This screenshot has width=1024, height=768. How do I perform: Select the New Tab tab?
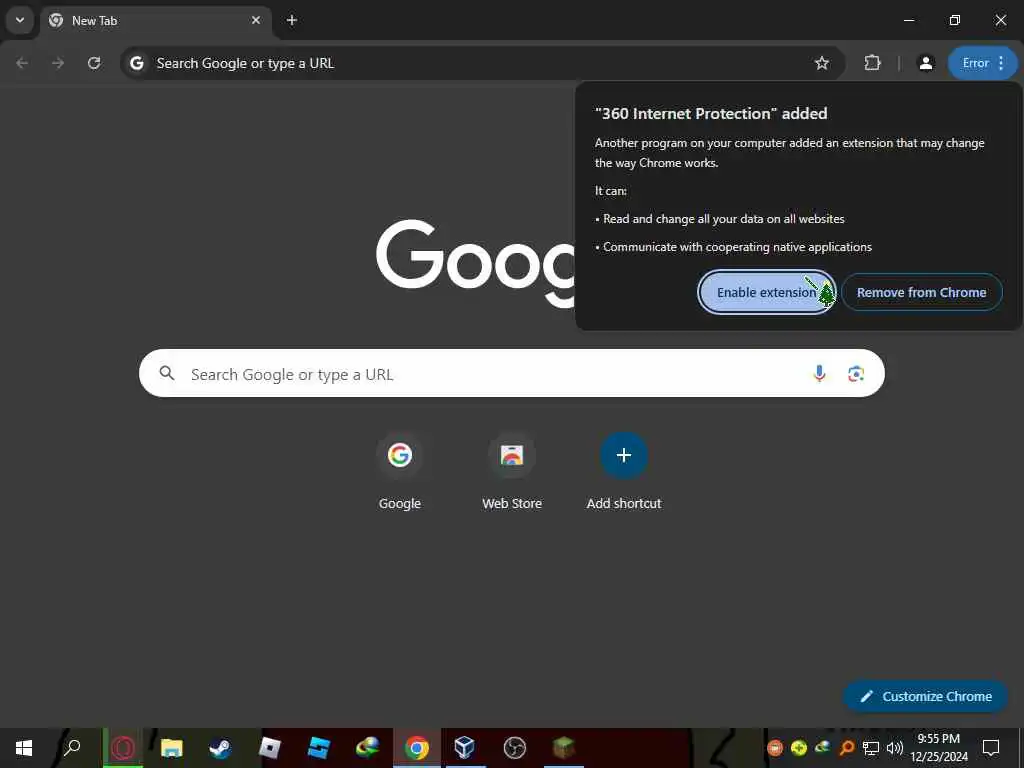[155, 21]
